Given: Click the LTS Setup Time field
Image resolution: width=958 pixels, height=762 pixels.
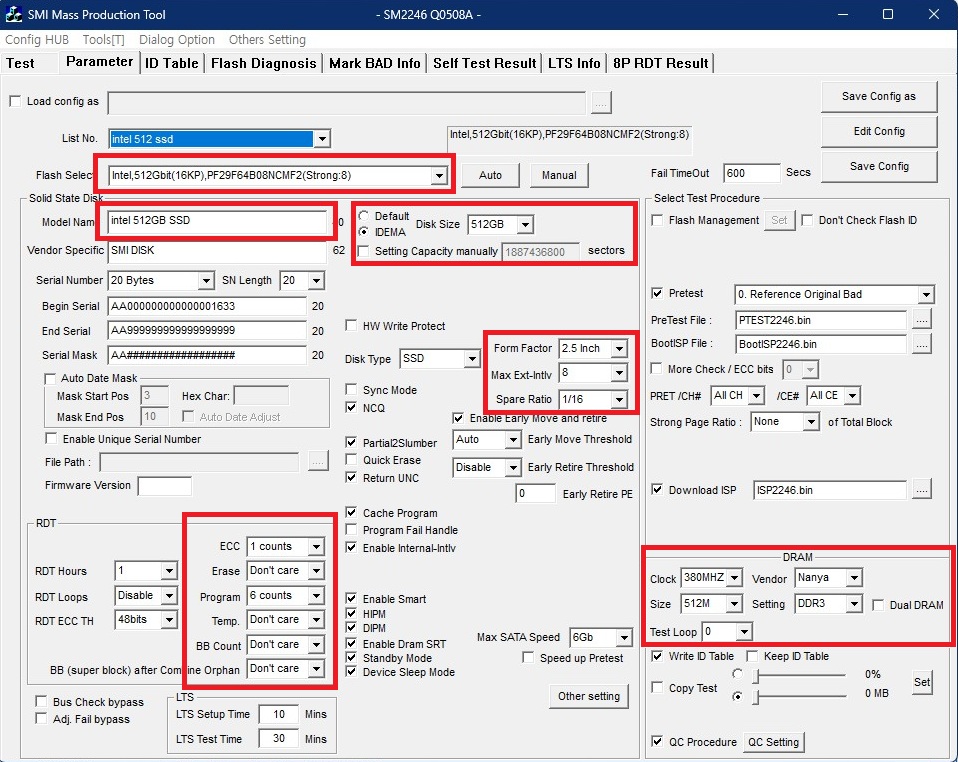Looking at the screenshot, I should [279, 714].
